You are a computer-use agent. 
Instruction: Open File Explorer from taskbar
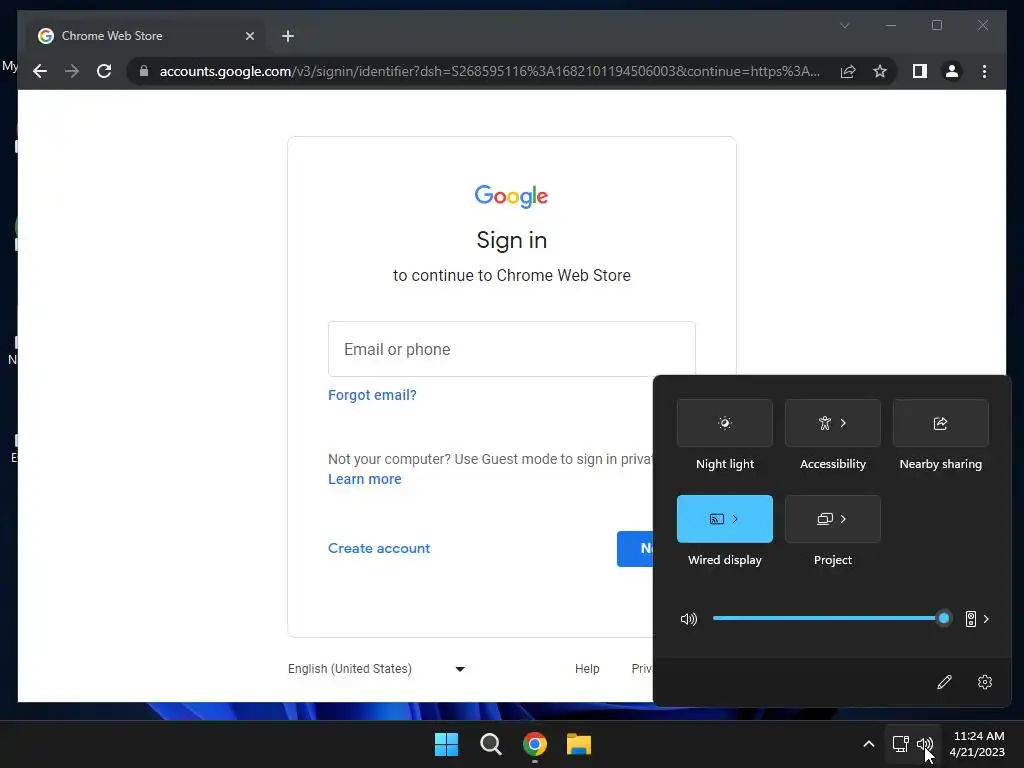click(579, 744)
